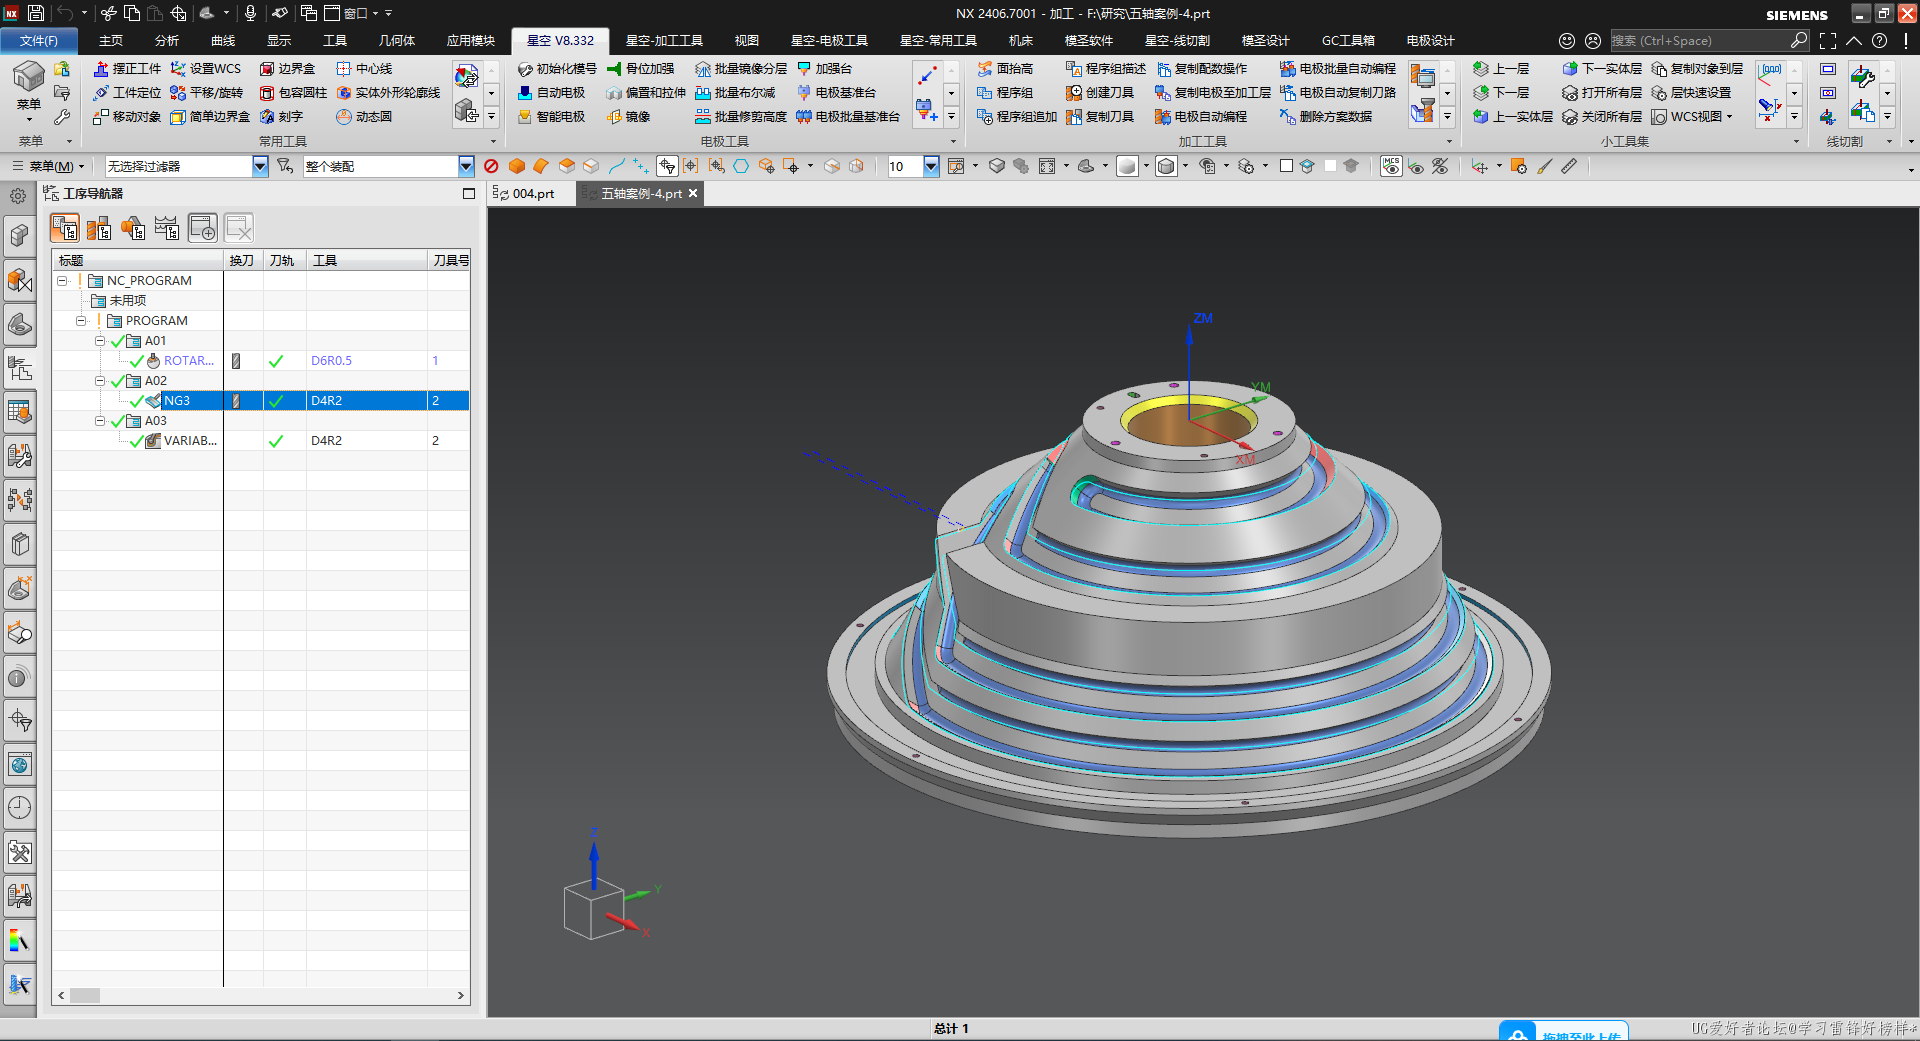Viewport: 1920px width, 1041px height.
Task: Collapse the A01 group node
Action: tap(100, 341)
